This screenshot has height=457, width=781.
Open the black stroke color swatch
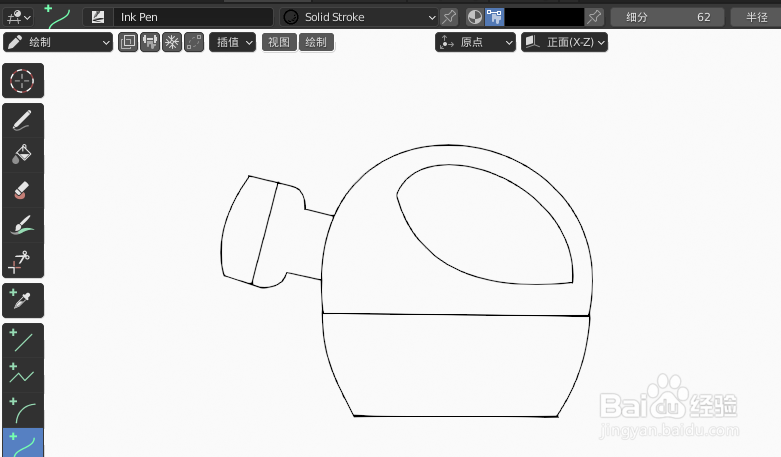tap(544, 17)
